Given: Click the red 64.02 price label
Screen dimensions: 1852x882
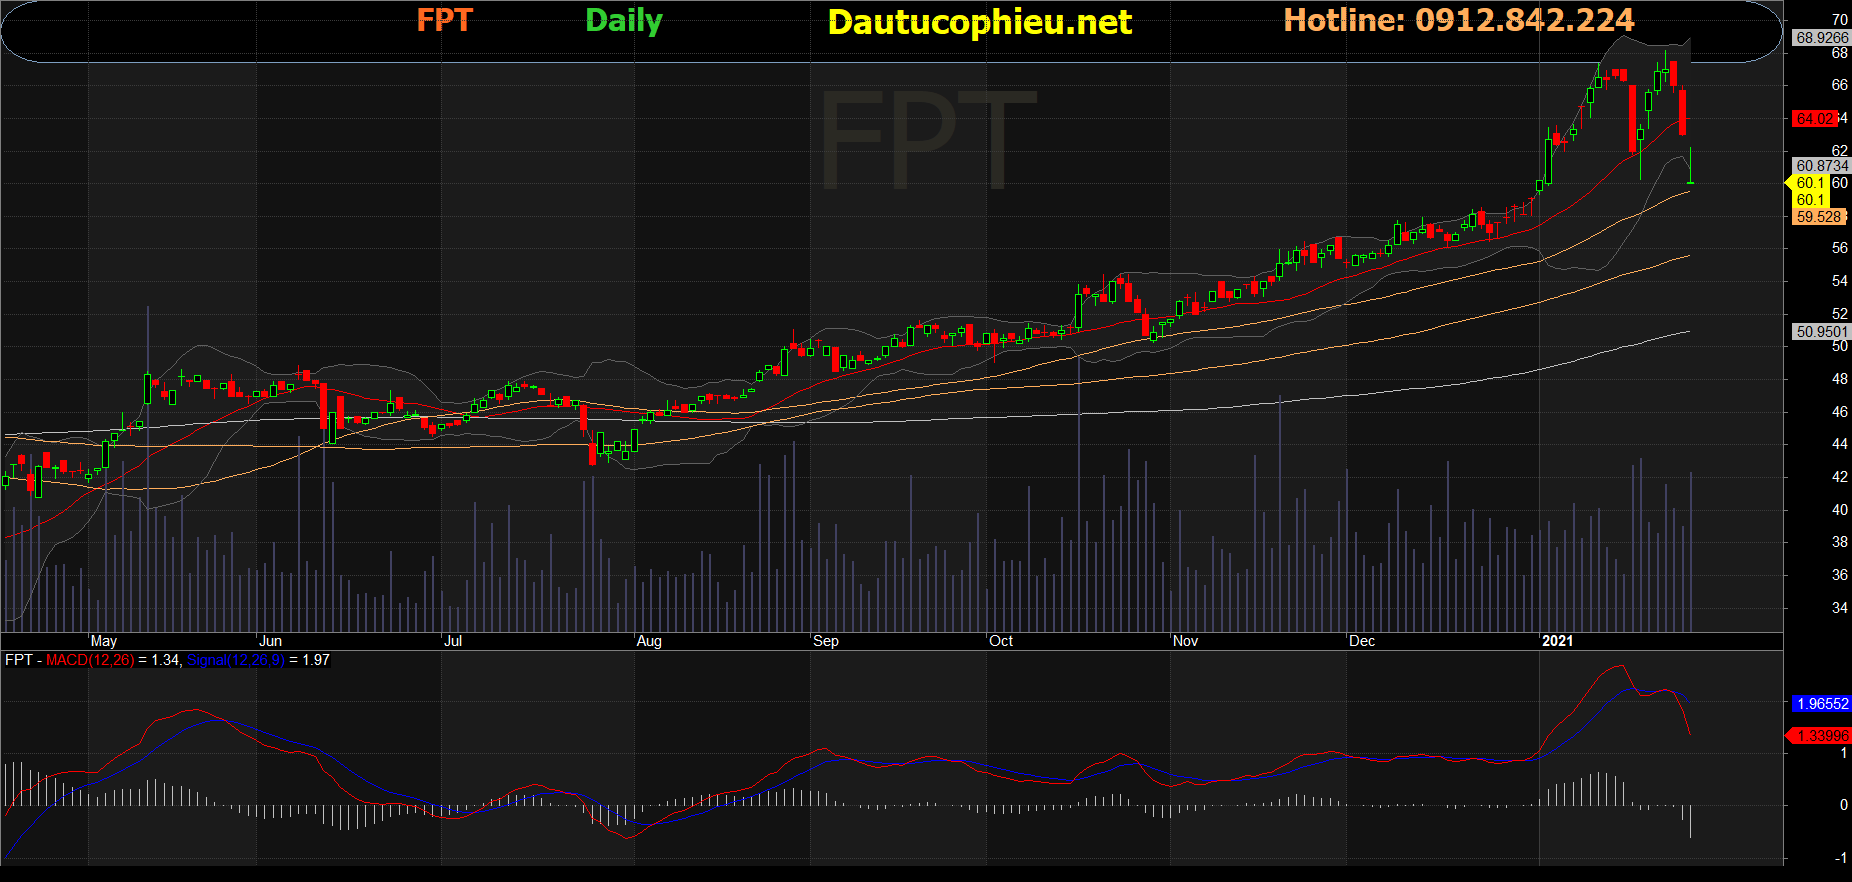Looking at the screenshot, I should click(x=1815, y=119).
